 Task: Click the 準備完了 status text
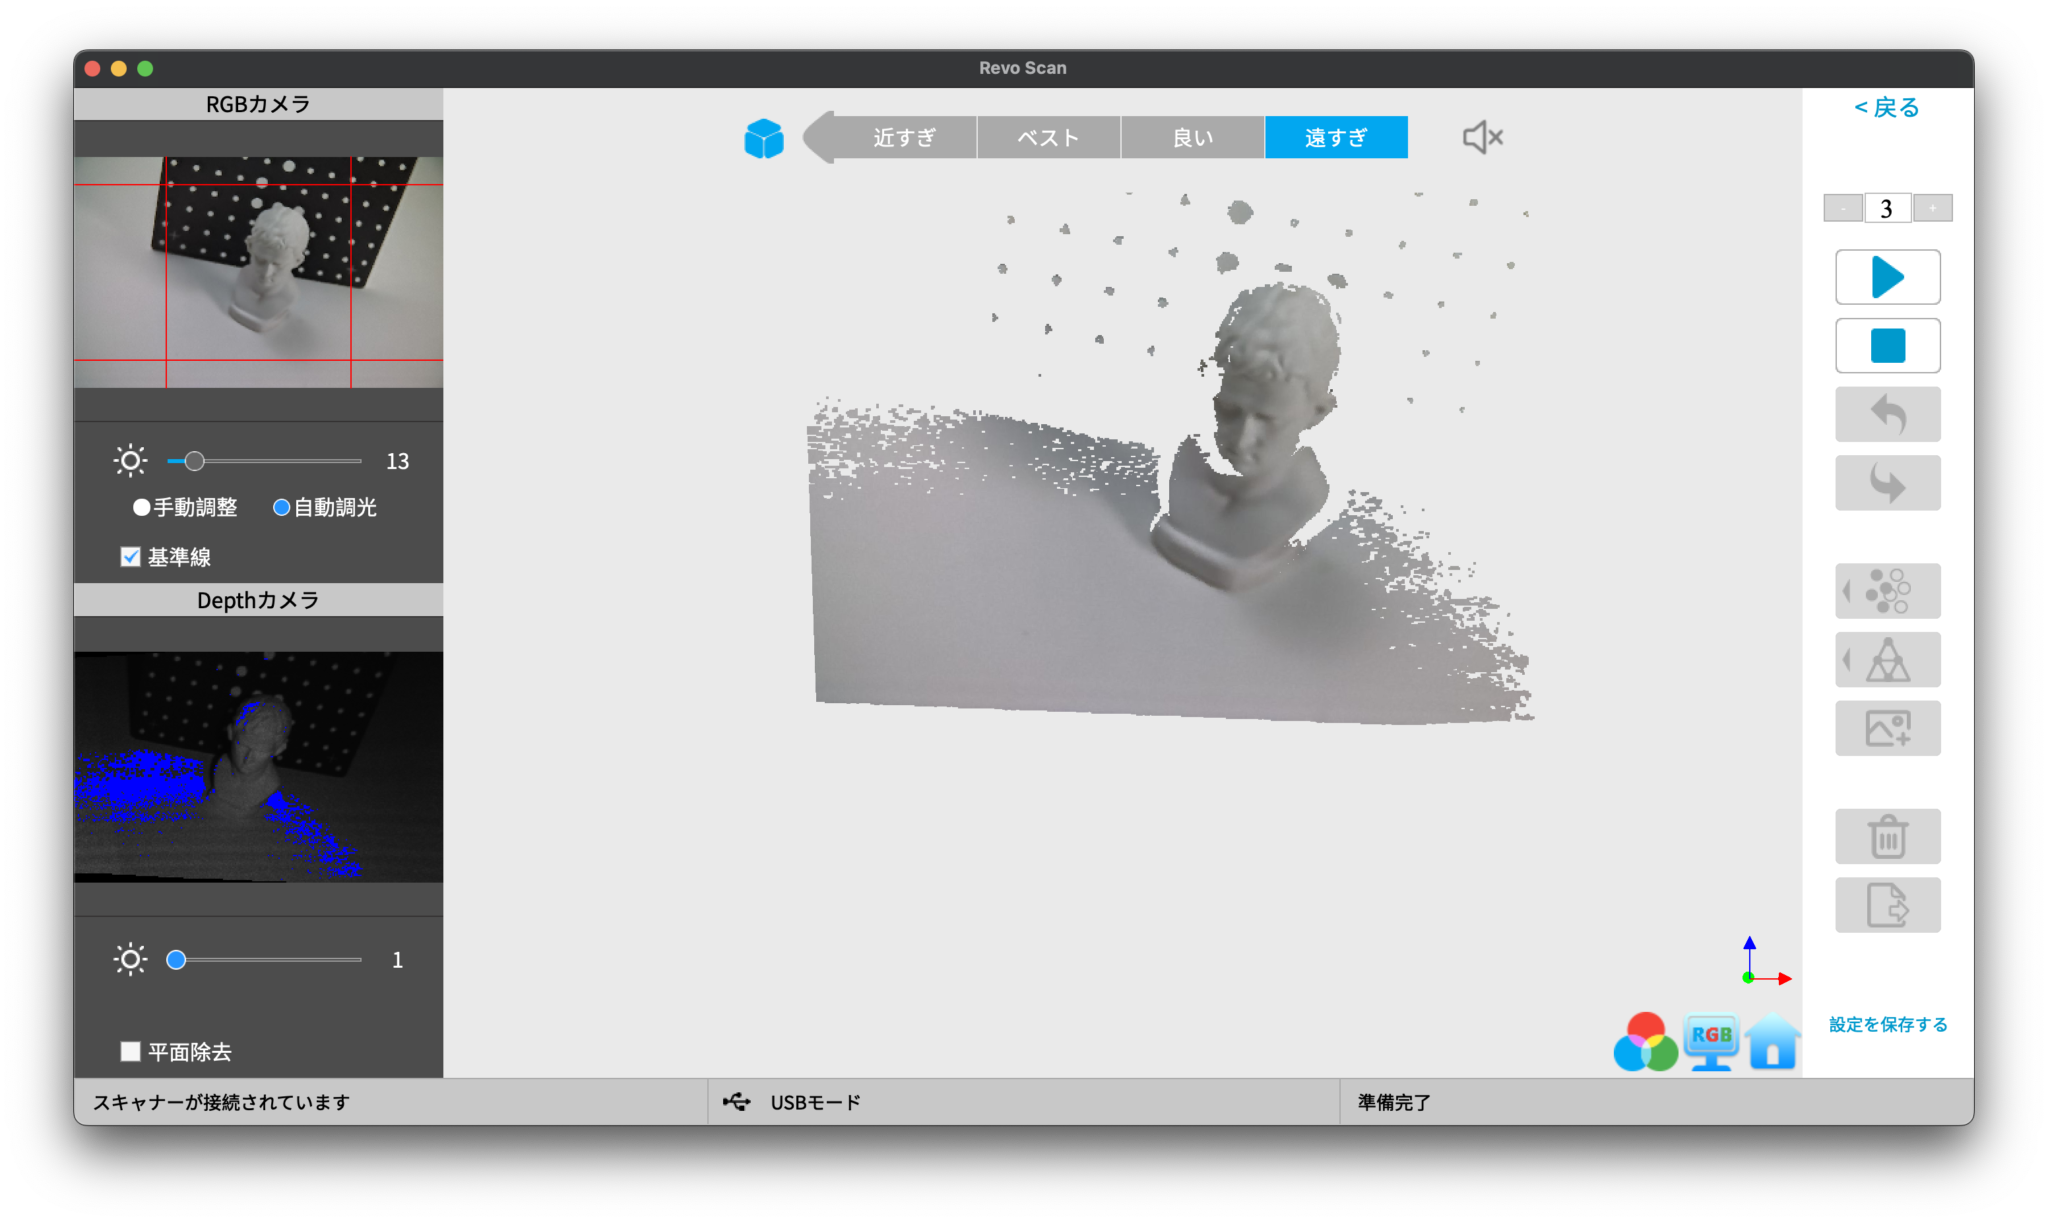1394,1102
